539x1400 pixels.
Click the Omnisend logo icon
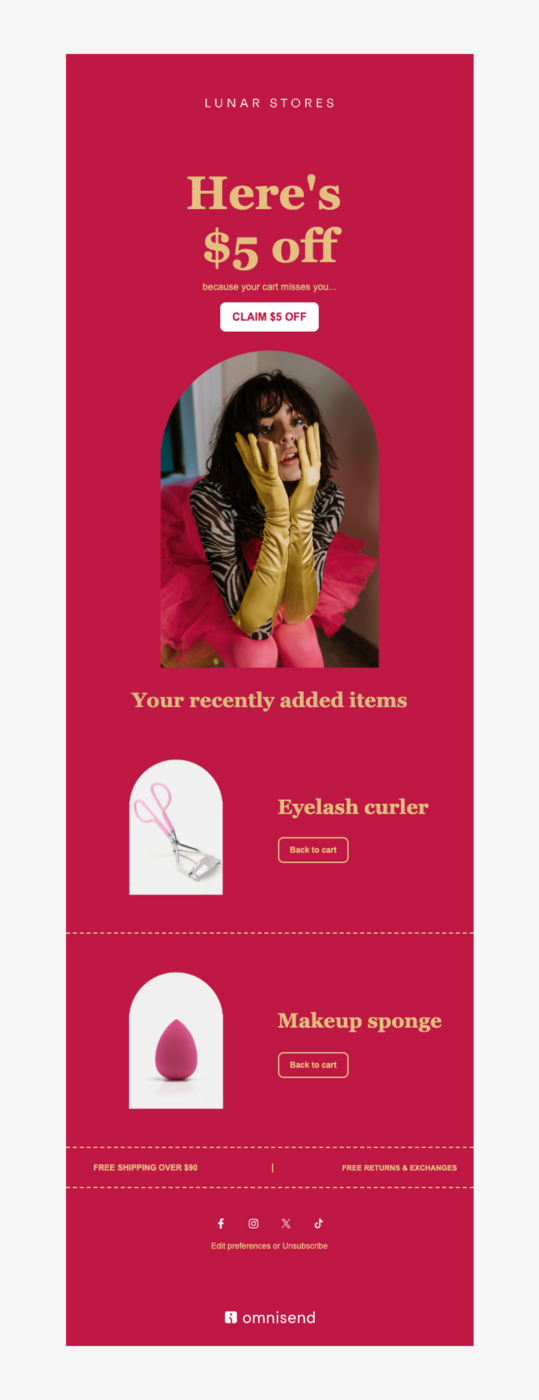(231, 1317)
